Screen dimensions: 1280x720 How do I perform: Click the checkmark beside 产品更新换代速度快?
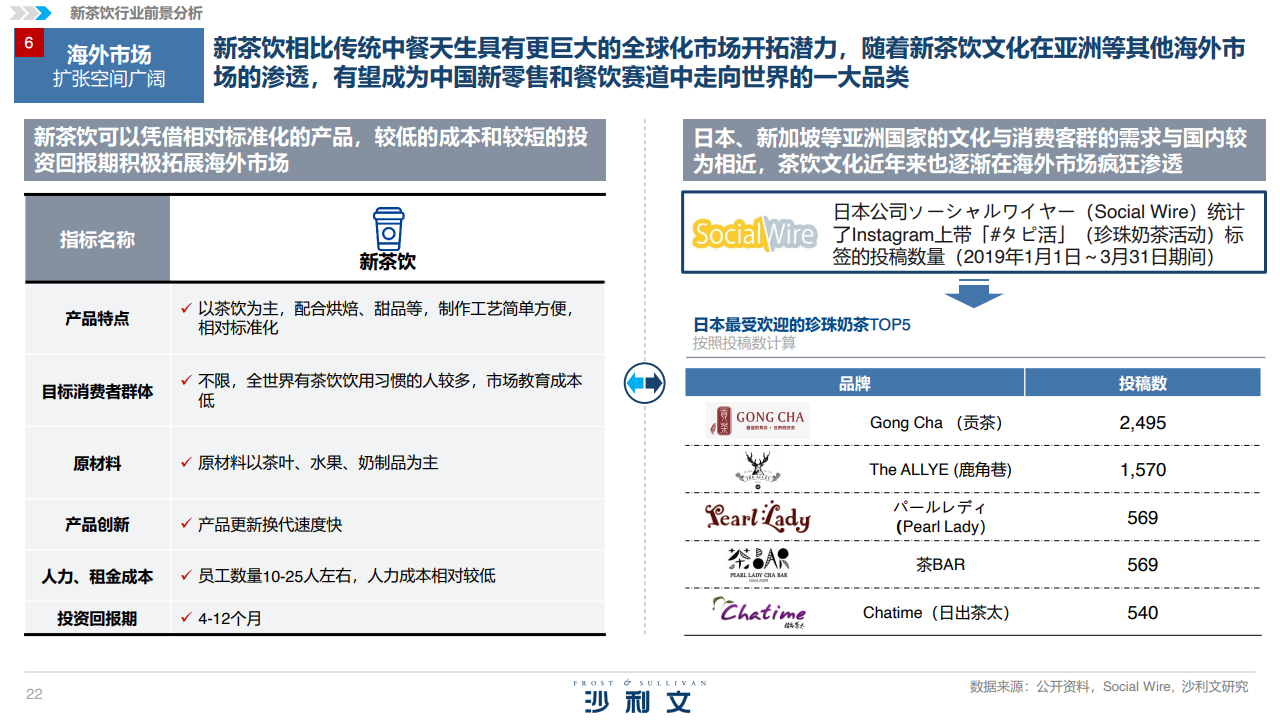click(186, 523)
